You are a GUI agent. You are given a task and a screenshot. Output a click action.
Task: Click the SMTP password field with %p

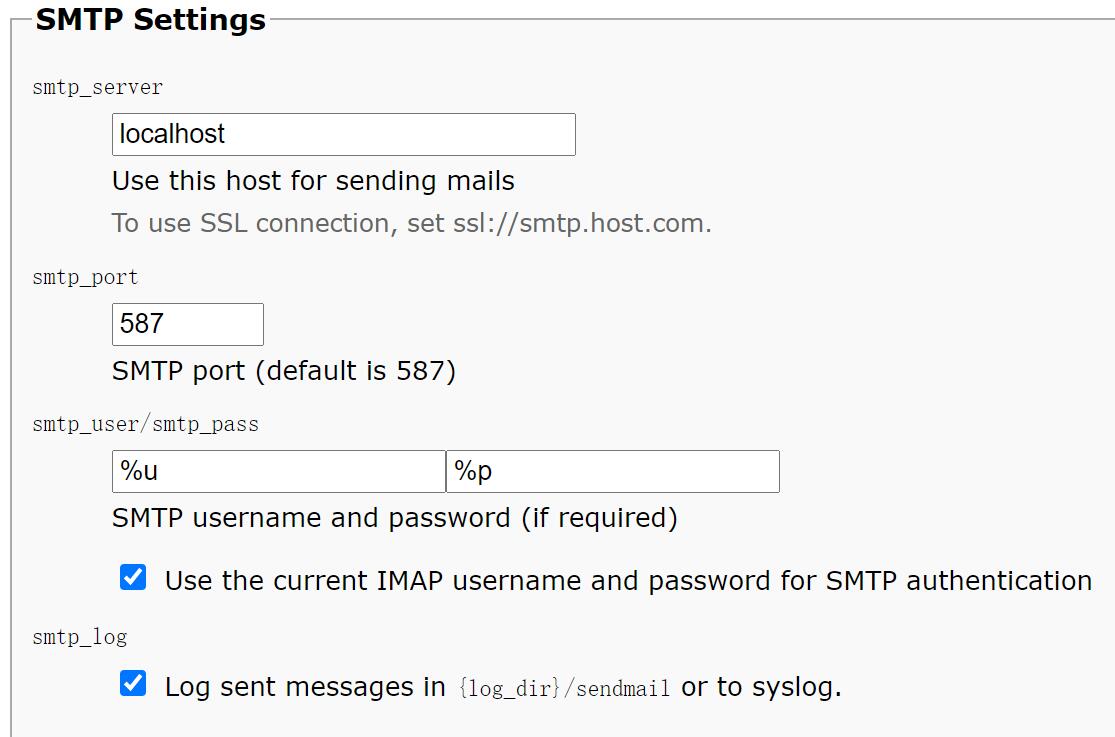(612, 471)
